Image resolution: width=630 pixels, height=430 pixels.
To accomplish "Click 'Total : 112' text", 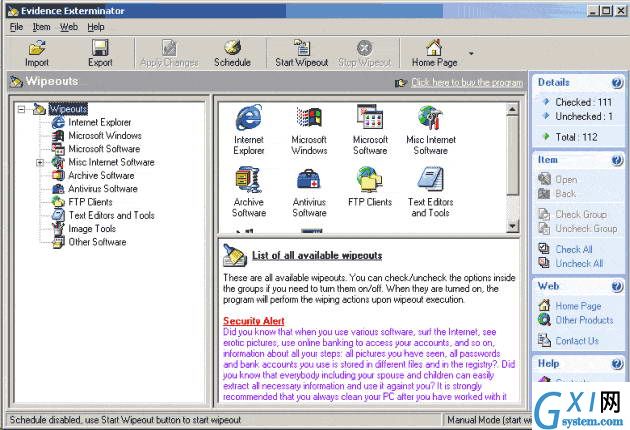I will tap(576, 137).
